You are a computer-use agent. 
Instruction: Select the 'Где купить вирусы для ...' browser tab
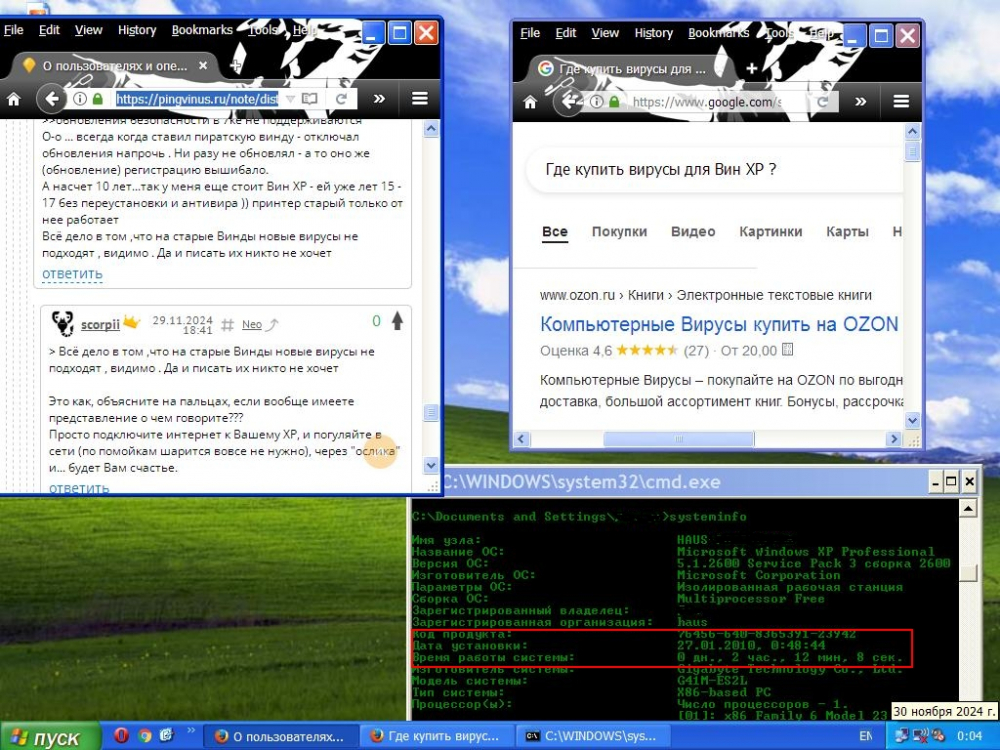click(633, 69)
